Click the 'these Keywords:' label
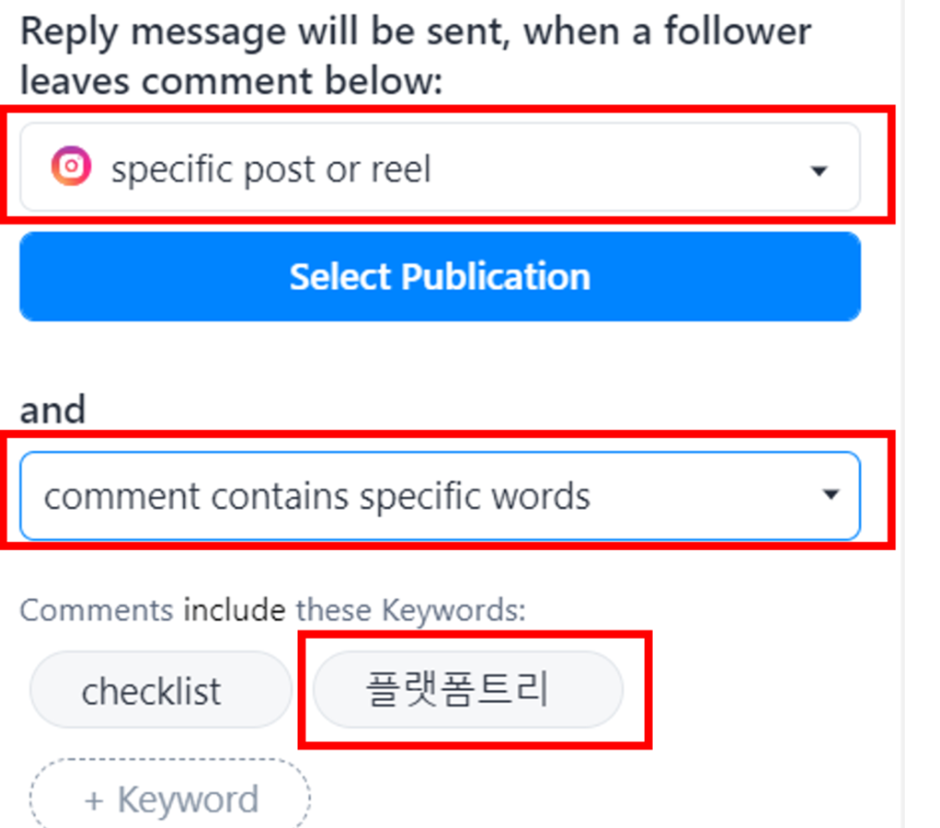940x828 pixels. [411, 610]
